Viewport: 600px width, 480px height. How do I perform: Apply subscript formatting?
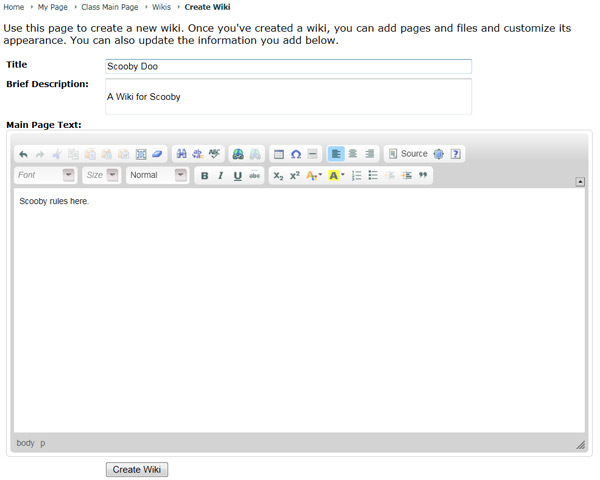[x=278, y=176]
